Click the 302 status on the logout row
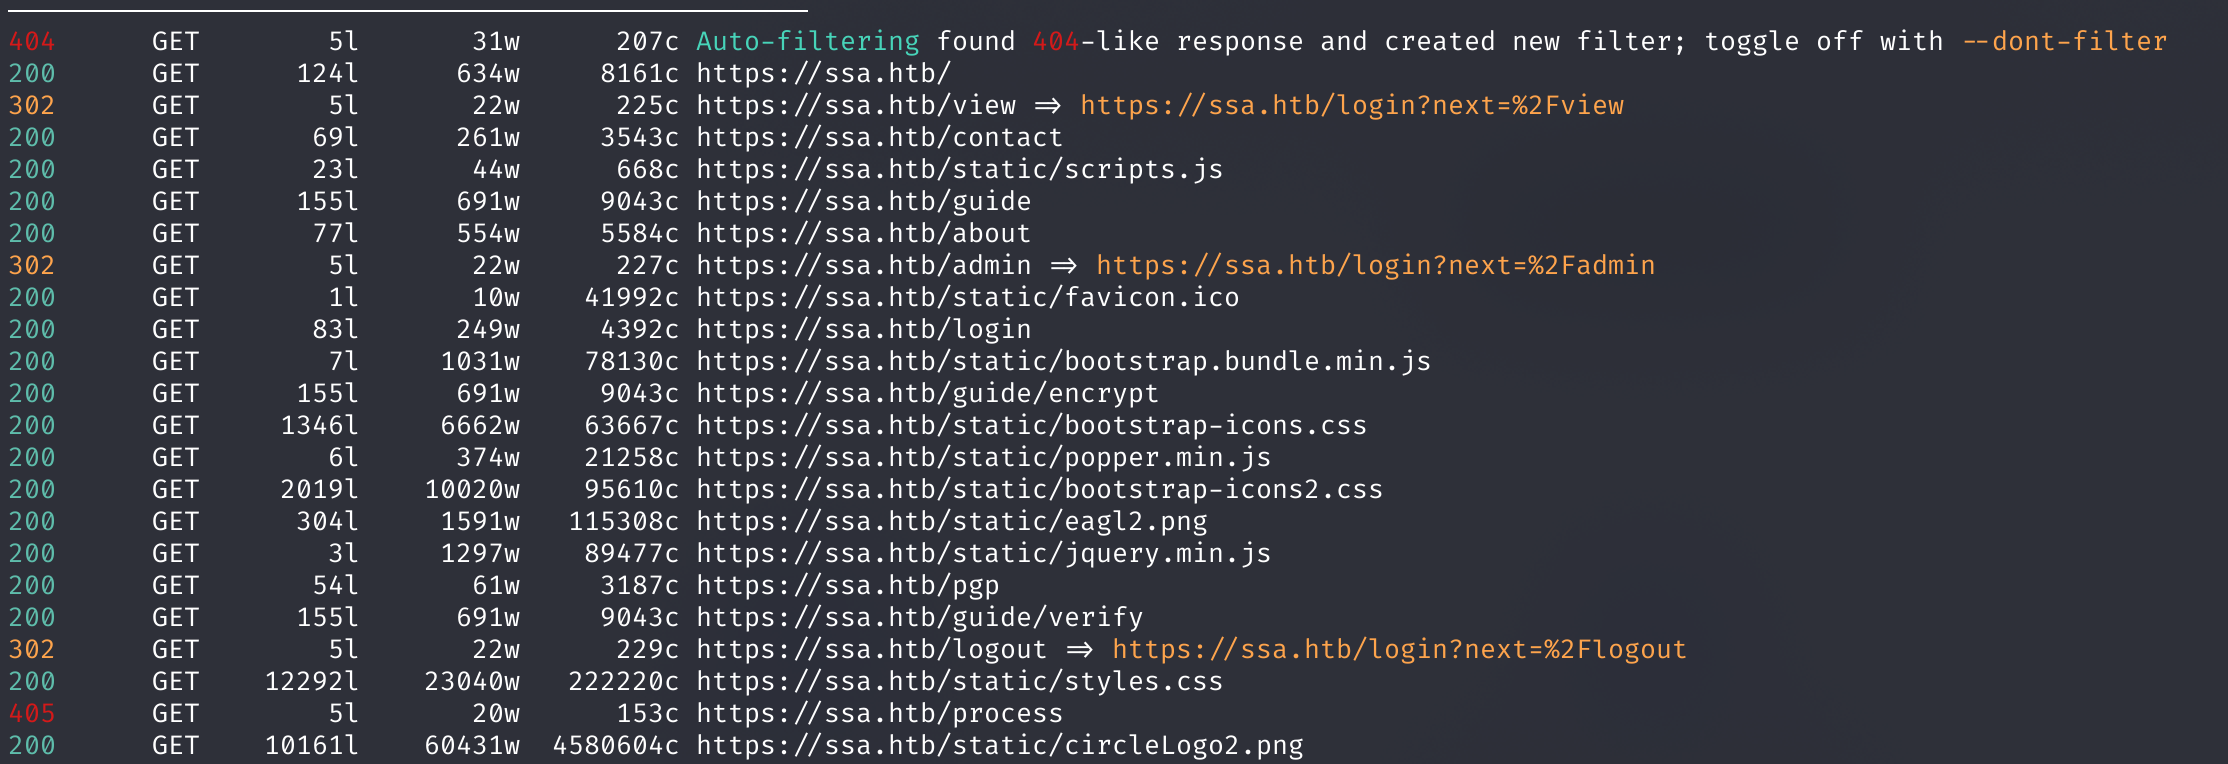This screenshot has width=2228, height=764. [32, 650]
